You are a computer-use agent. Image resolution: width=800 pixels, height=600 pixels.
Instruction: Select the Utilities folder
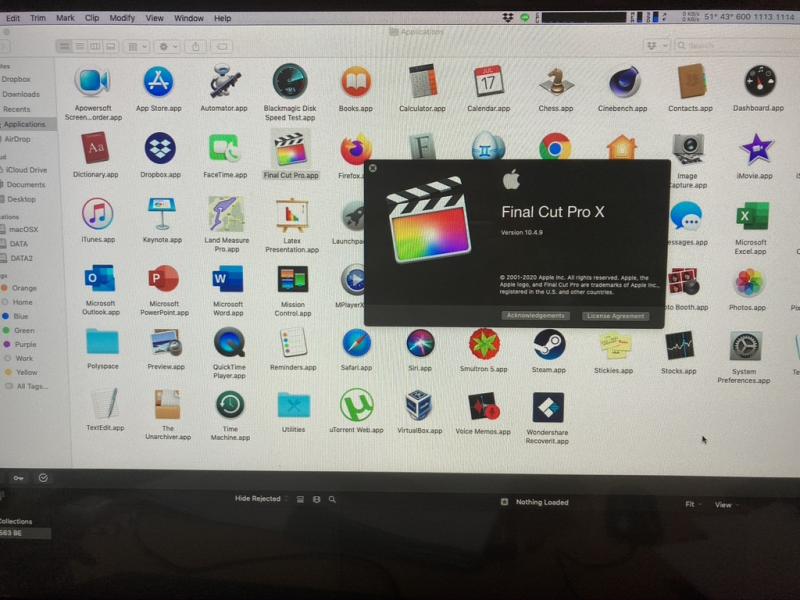coord(293,405)
